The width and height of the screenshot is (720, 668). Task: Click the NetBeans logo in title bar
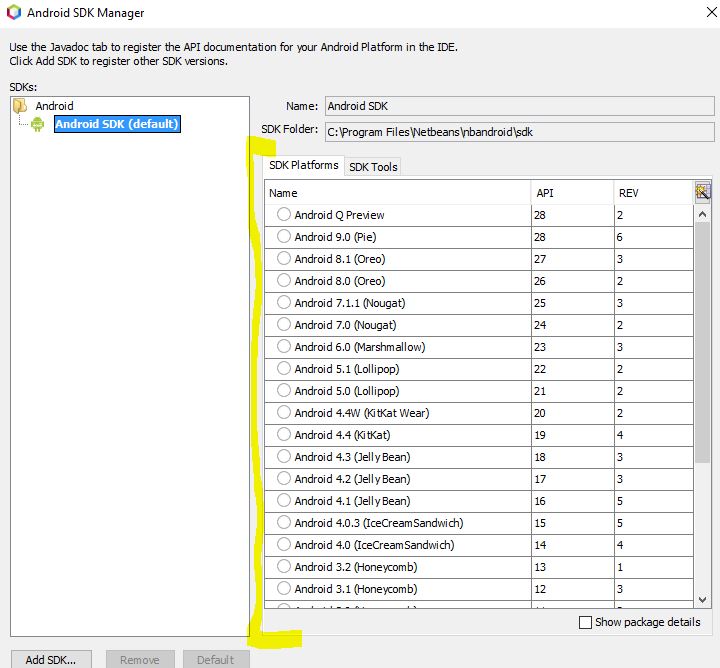[14, 12]
